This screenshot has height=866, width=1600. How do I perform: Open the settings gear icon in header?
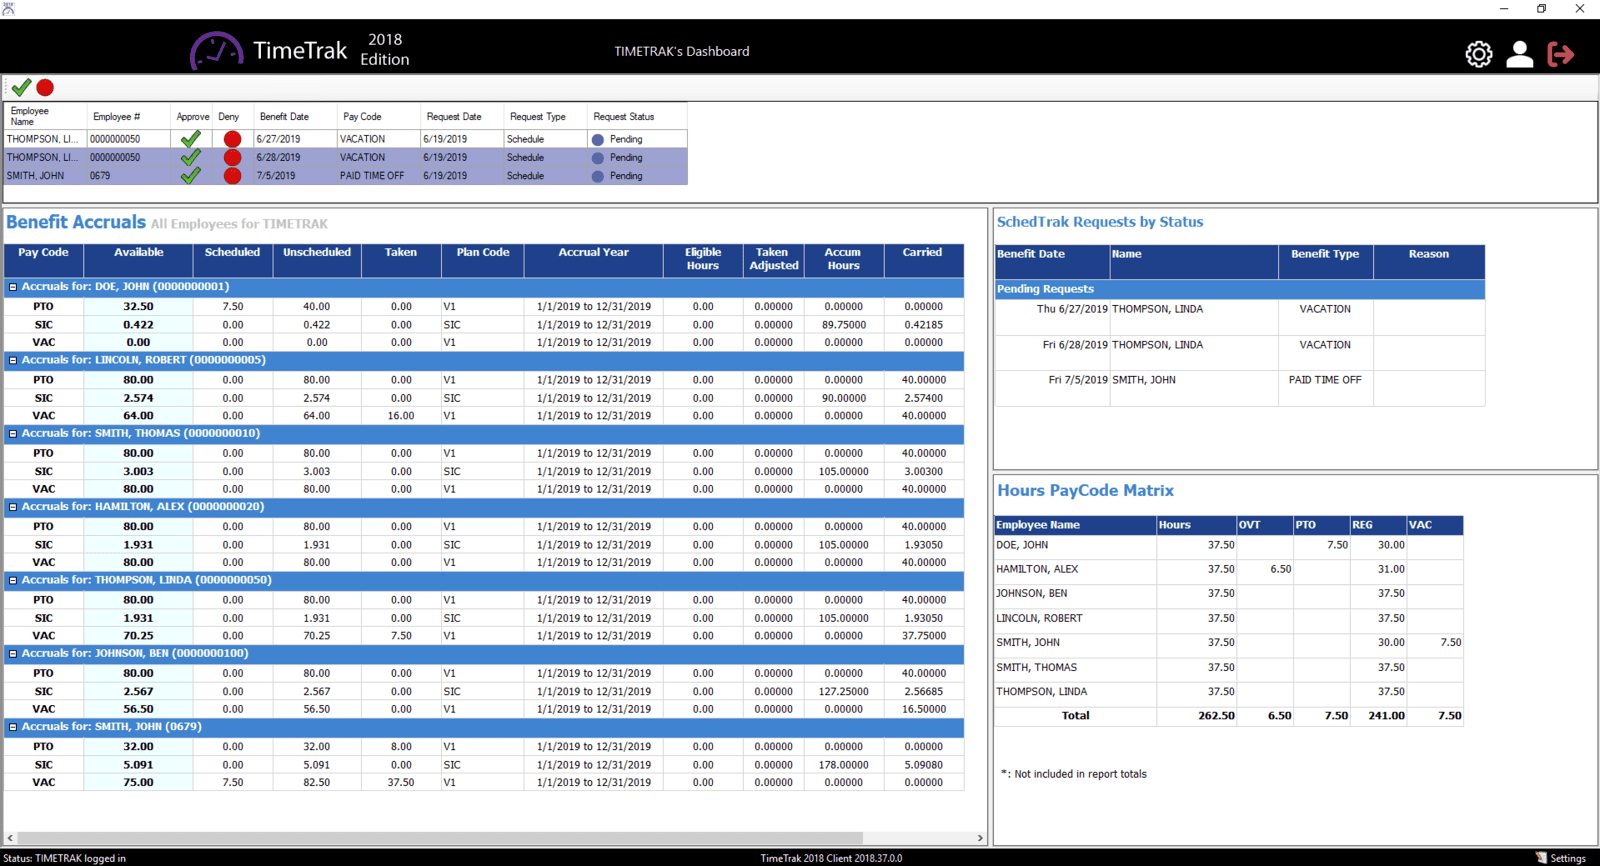tap(1478, 54)
